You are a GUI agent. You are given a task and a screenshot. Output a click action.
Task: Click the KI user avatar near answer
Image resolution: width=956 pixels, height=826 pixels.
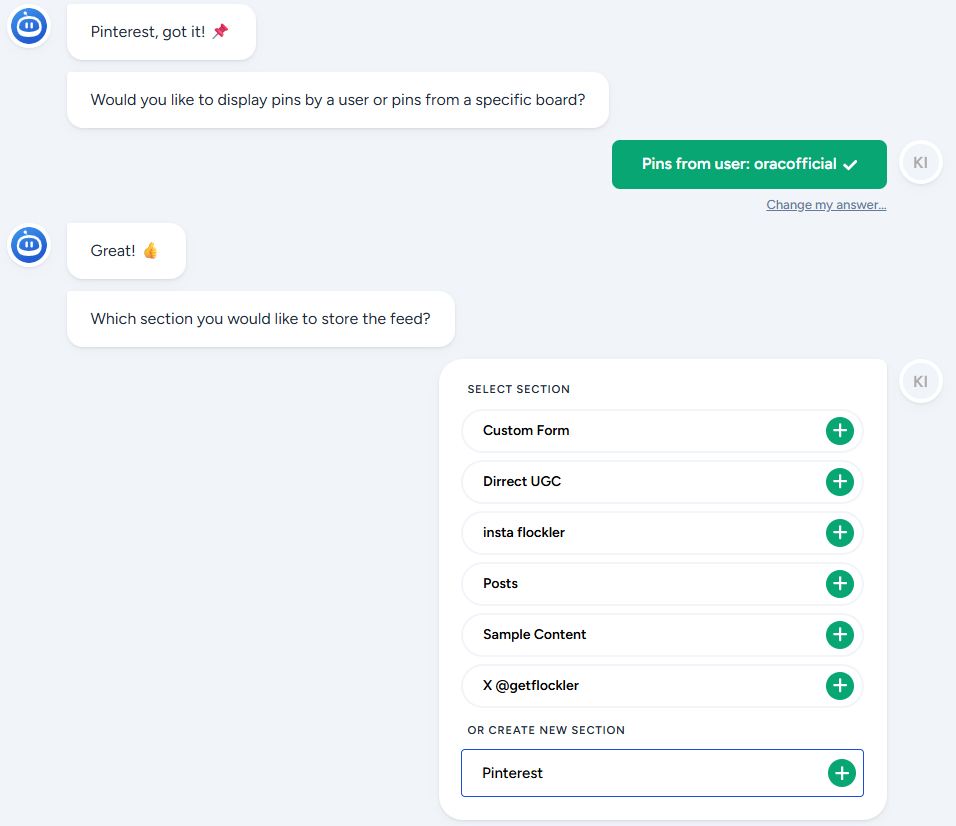pyautogui.click(x=920, y=163)
